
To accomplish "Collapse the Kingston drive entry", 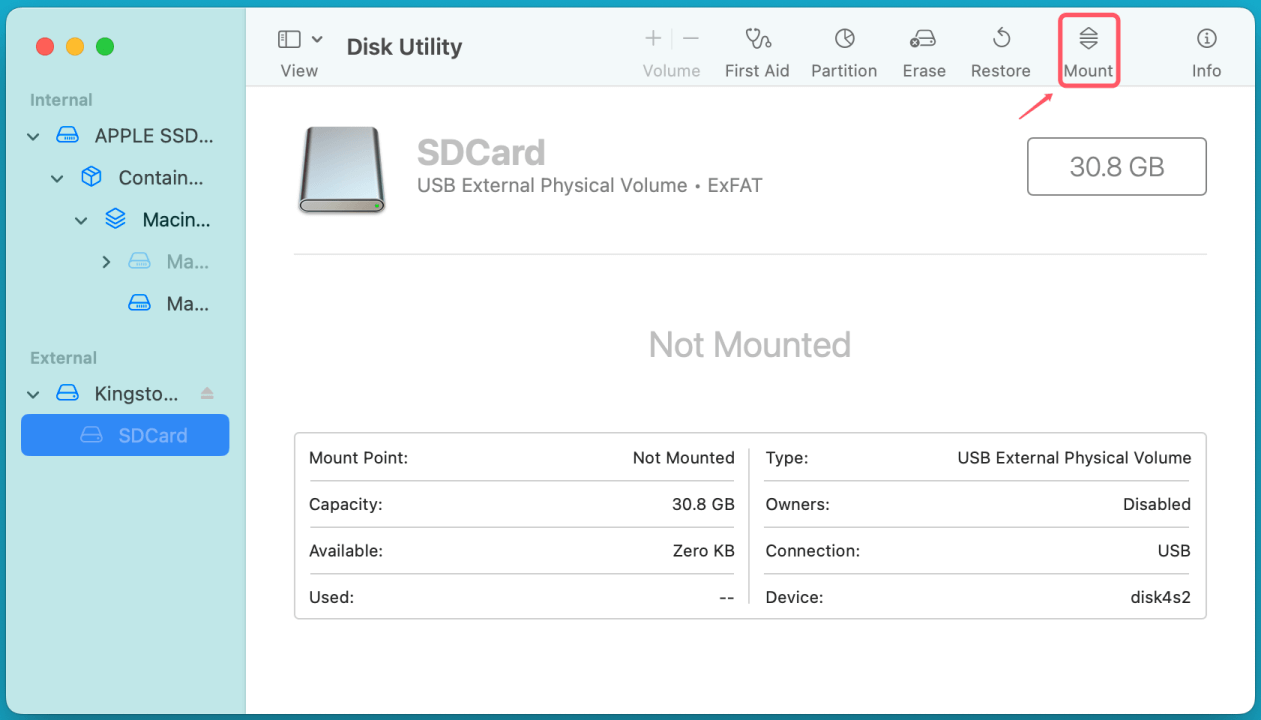I will point(33,393).
